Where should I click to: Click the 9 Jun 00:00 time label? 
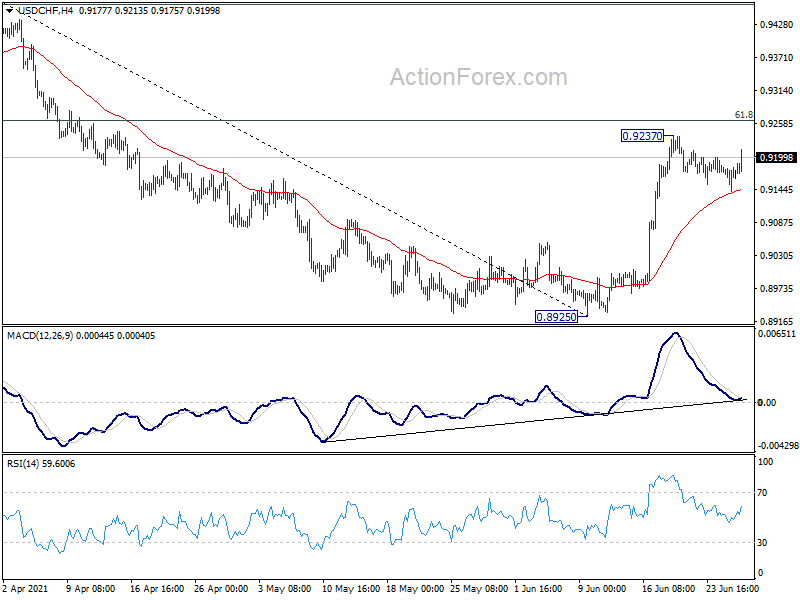click(602, 589)
